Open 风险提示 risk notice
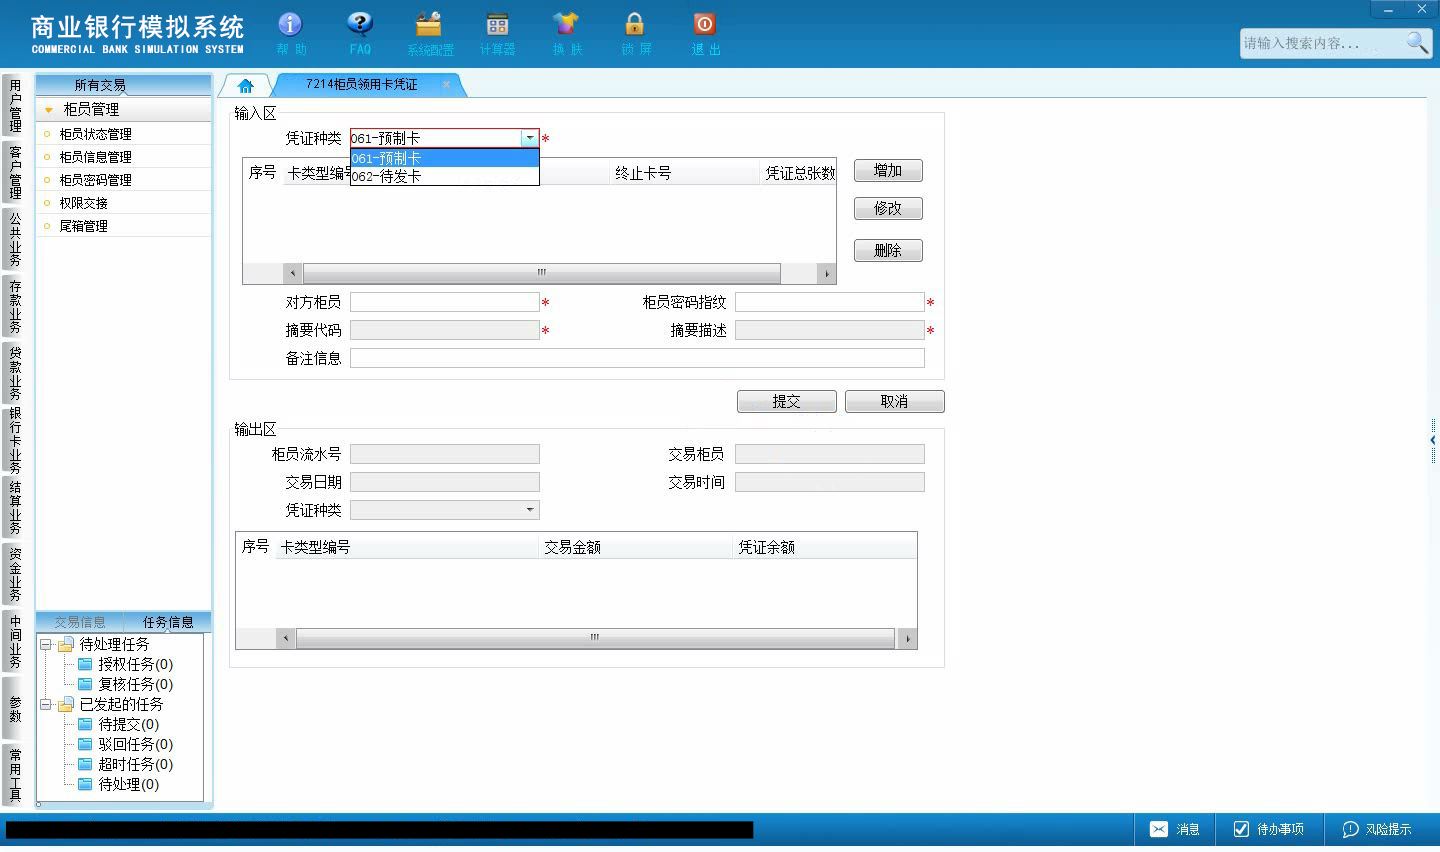The height and width of the screenshot is (852, 1440). pos(1377,829)
